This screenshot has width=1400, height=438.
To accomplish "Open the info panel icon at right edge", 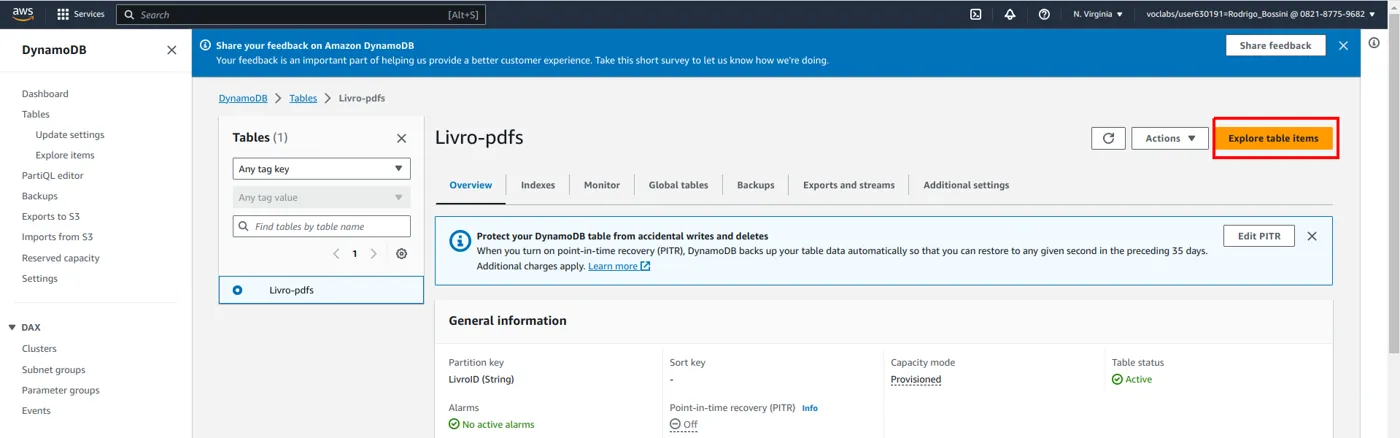I will pos(1374,43).
